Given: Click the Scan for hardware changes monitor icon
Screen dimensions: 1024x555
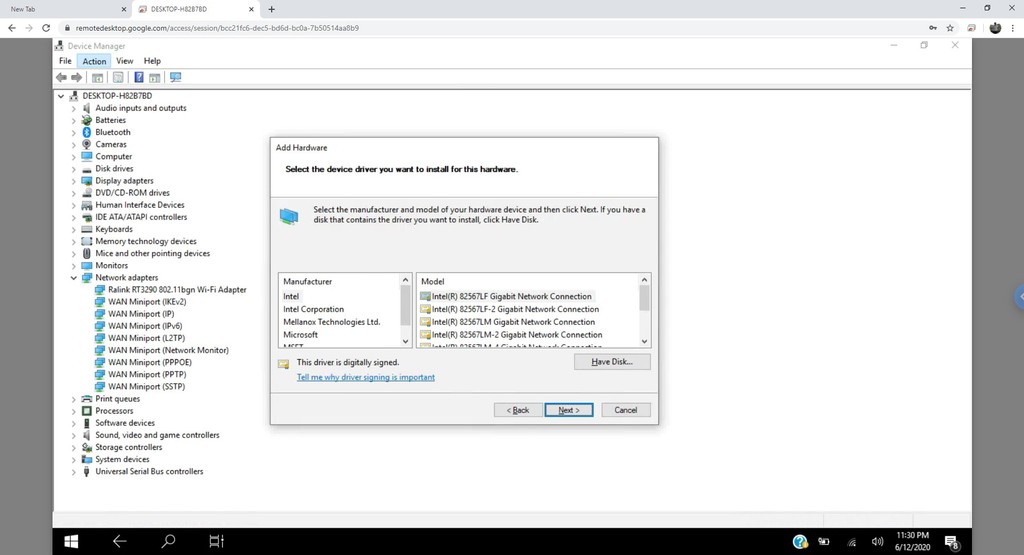Looking at the screenshot, I should 176,78.
